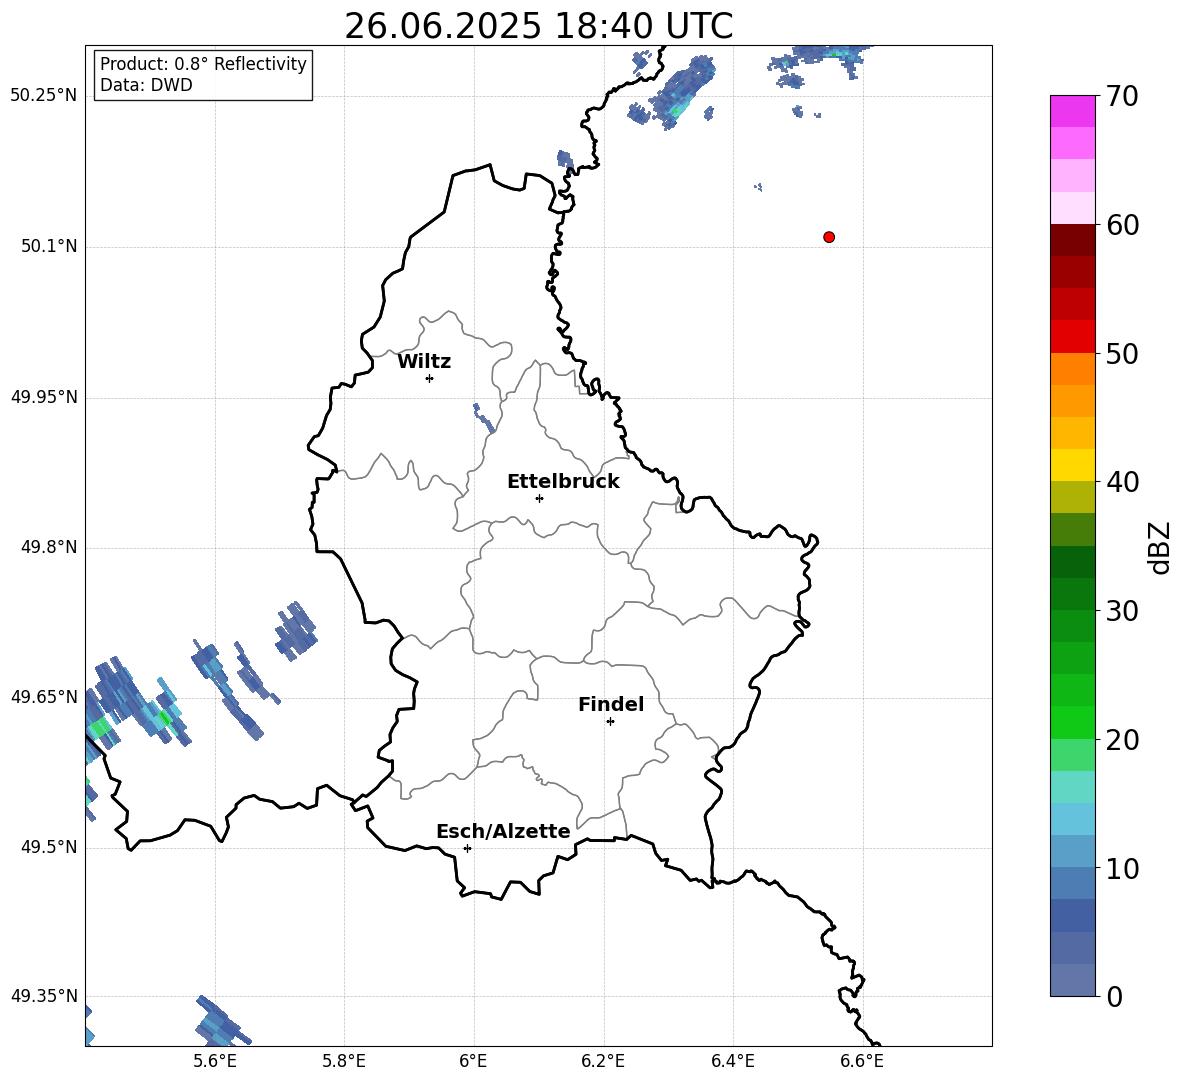The width and height of the screenshot is (1184, 1081).
Task: Click the 49.65°N latitude label
Action: pos(44,696)
